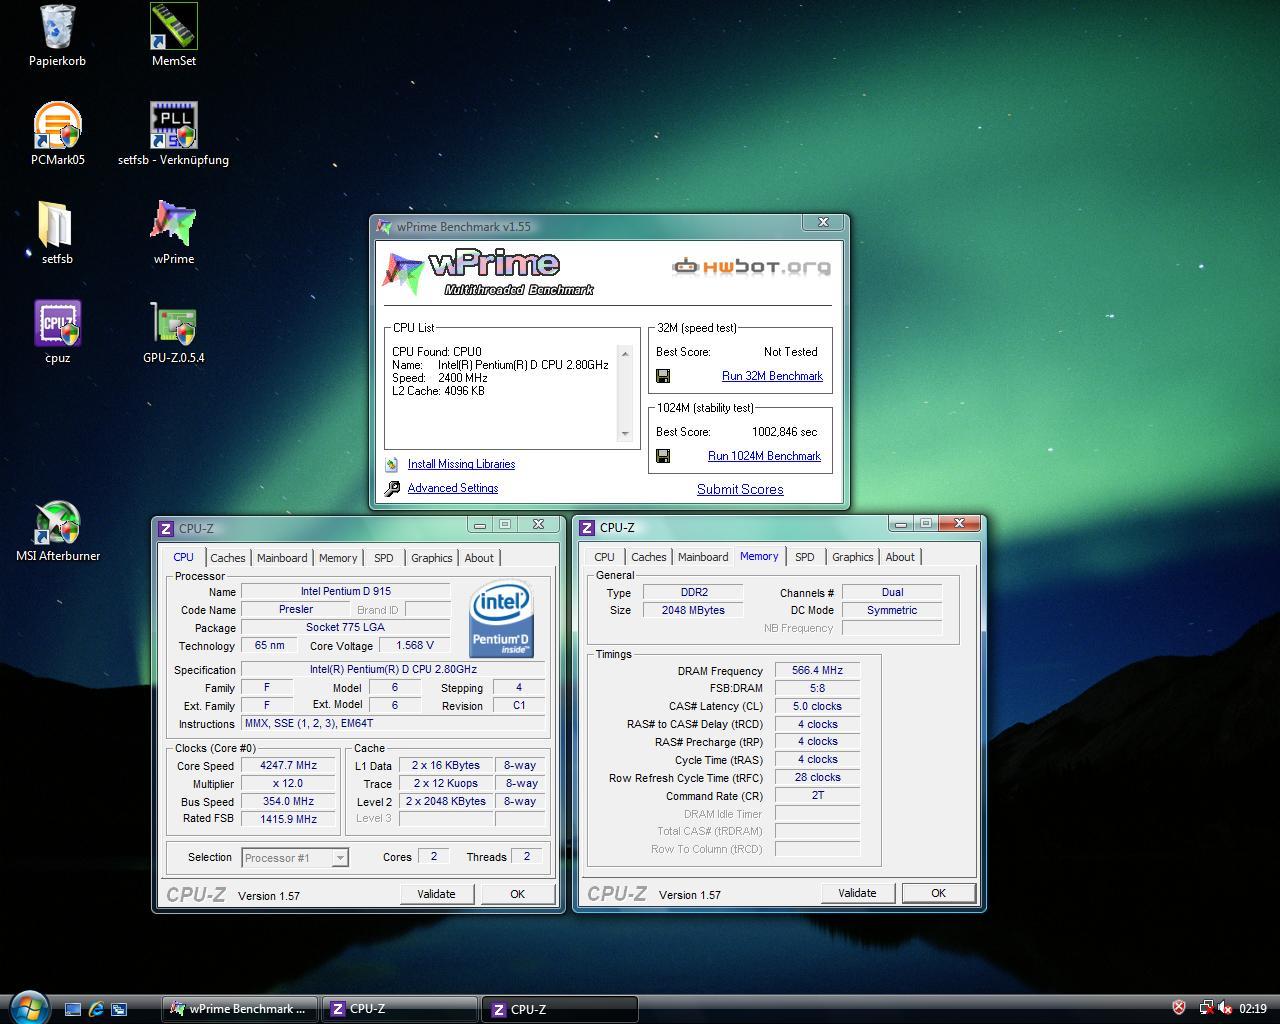Viewport: 1280px width, 1024px height.
Task: Open Mainboard tab in right CPU-Z window
Action: pyautogui.click(x=703, y=557)
